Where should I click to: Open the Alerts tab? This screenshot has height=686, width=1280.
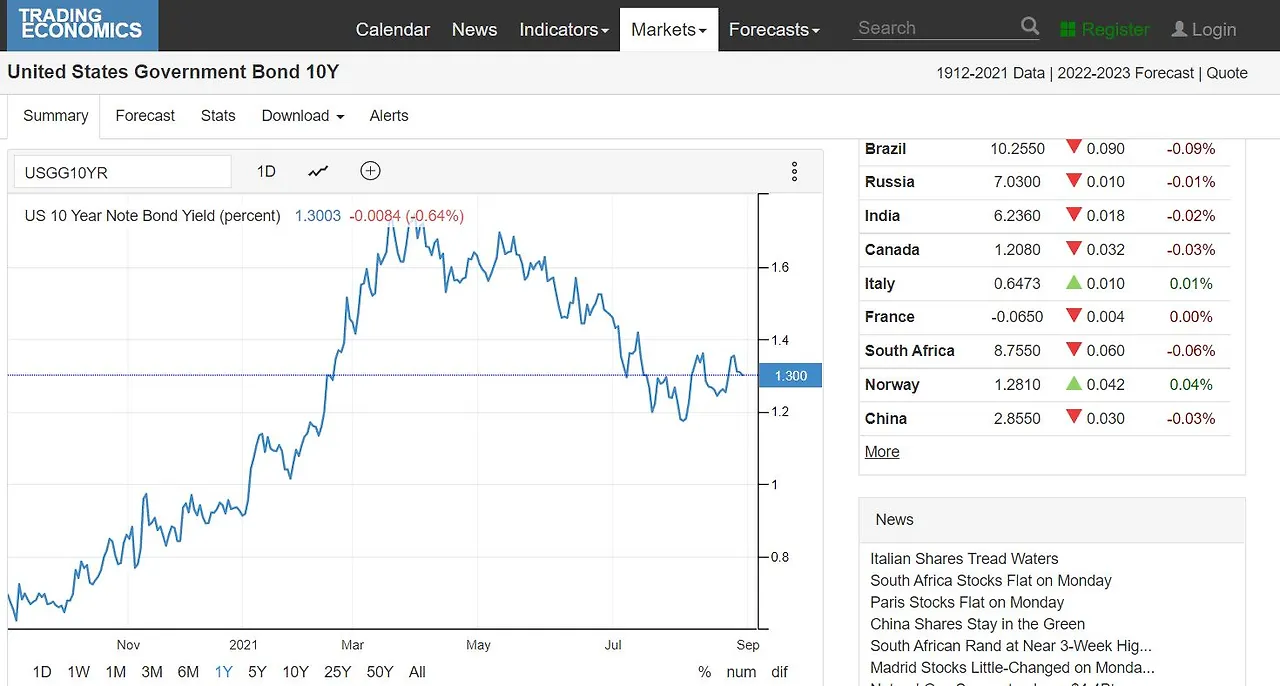tap(389, 116)
